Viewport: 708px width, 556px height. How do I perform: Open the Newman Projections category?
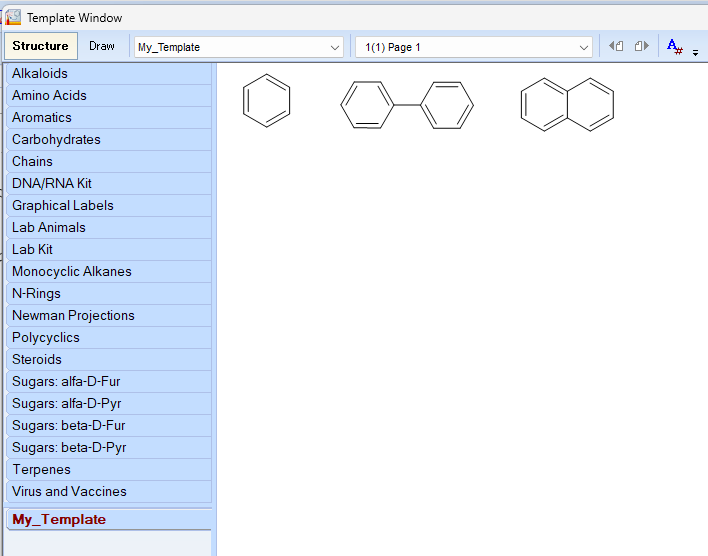click(x=109, y=315)
